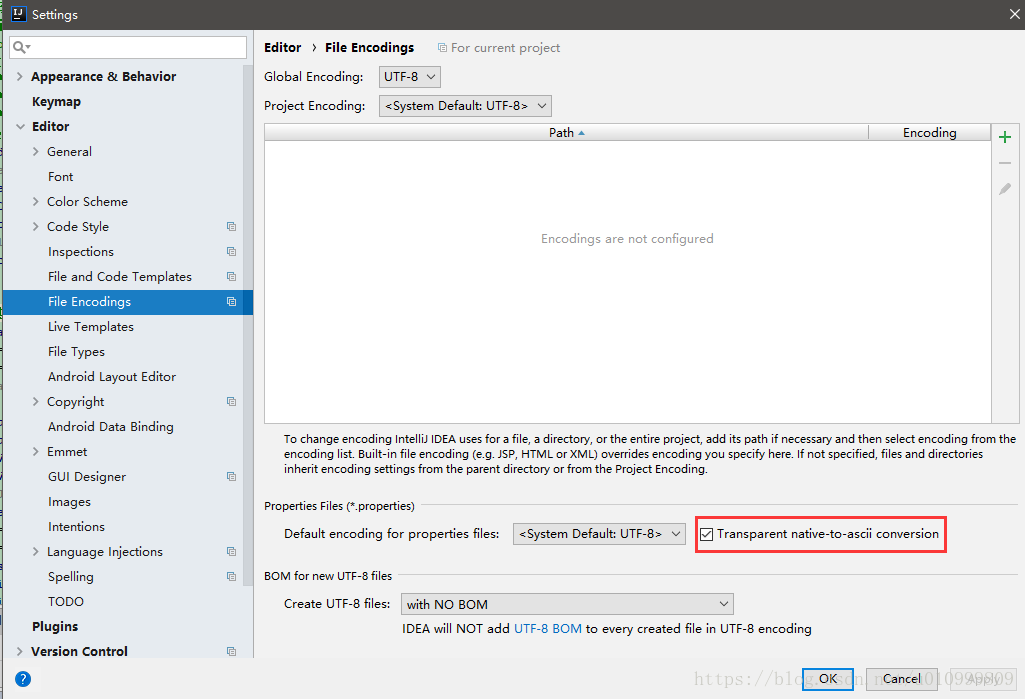Open Live Templates page
1025x699 pixels.
90,326
